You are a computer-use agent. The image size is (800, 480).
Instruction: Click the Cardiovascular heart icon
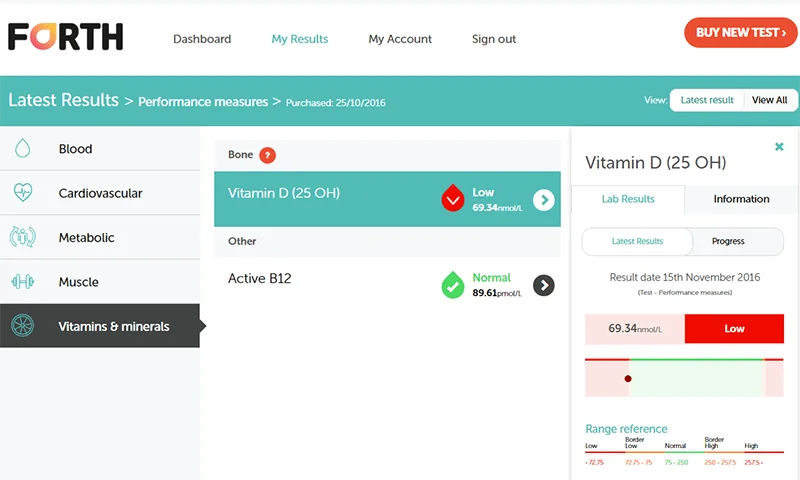(x=22, y=193)
